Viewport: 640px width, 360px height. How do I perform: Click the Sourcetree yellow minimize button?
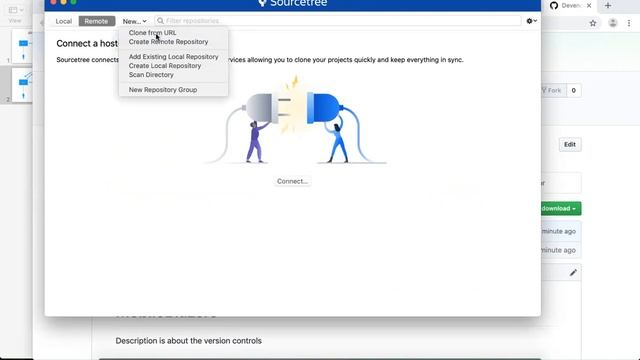pos(63,2)
